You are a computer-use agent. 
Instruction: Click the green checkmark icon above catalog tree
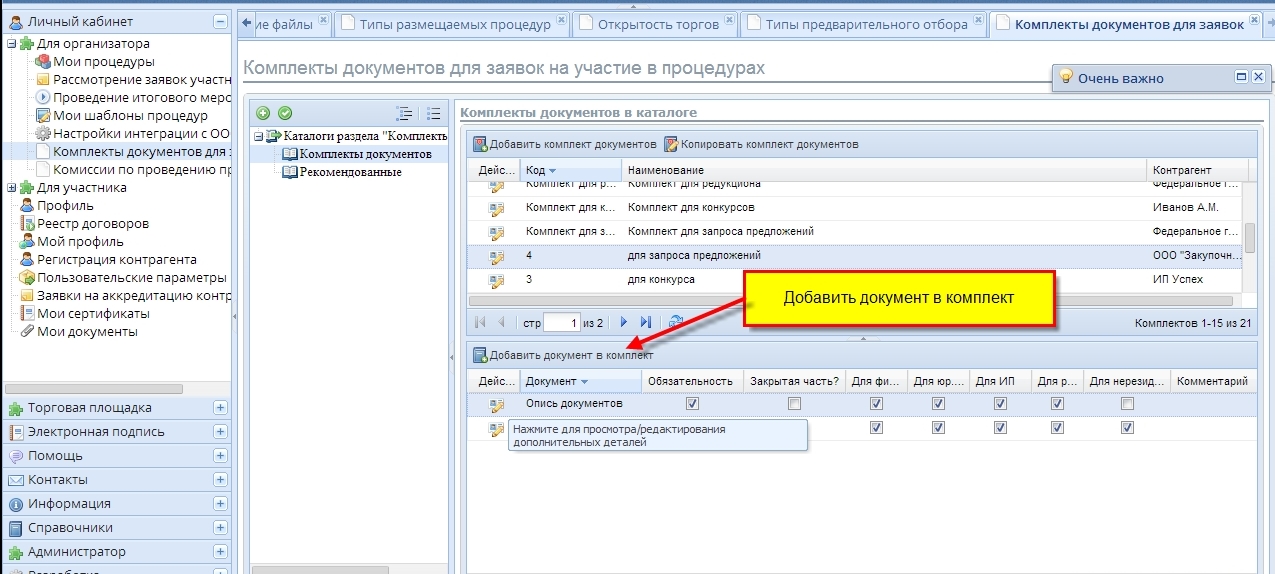coord(285,114)
